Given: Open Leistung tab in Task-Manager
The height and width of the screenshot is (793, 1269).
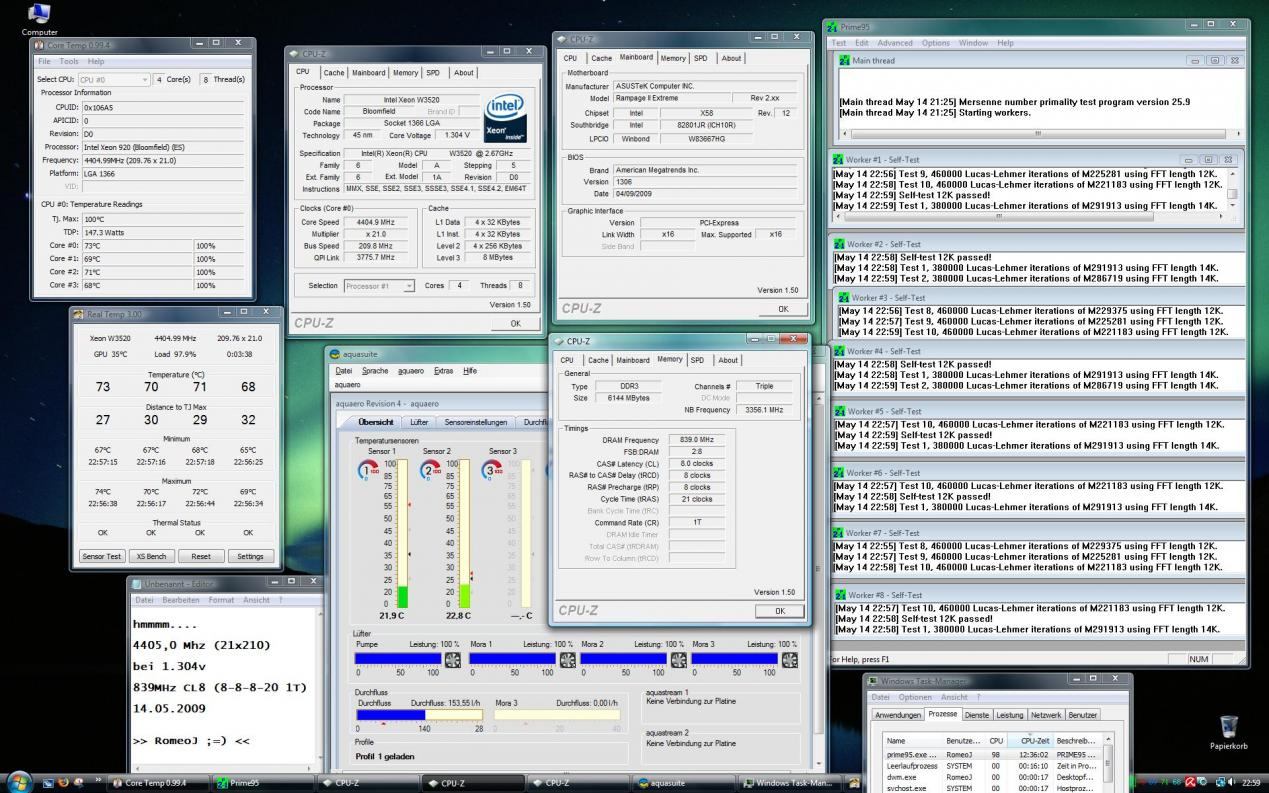Looking at the screenshot, I should [x=1009, y=715].
